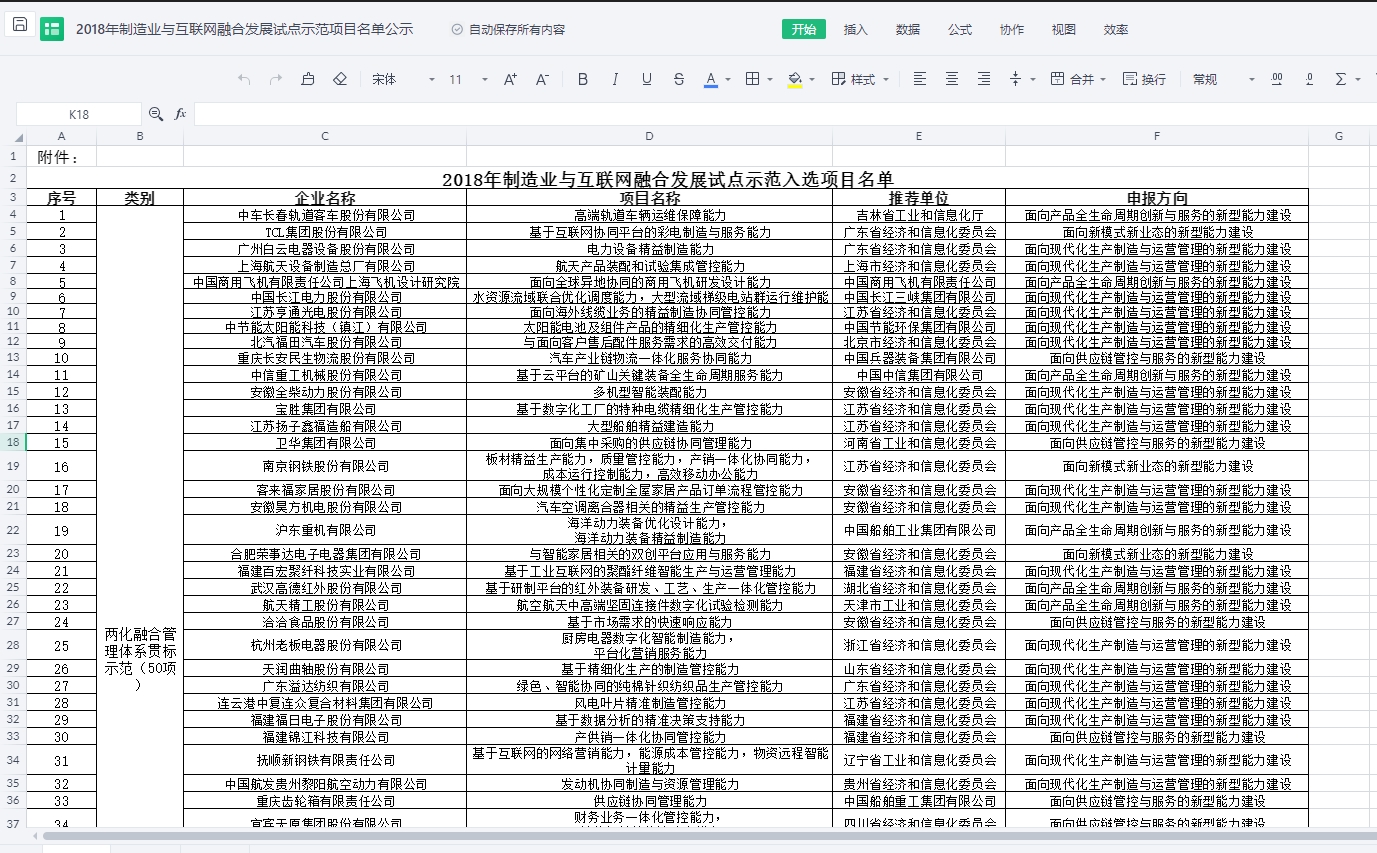This screenshot has height=853, width=1377.
Task: Center align text horizontally
Action: click(x=952, y=79)
